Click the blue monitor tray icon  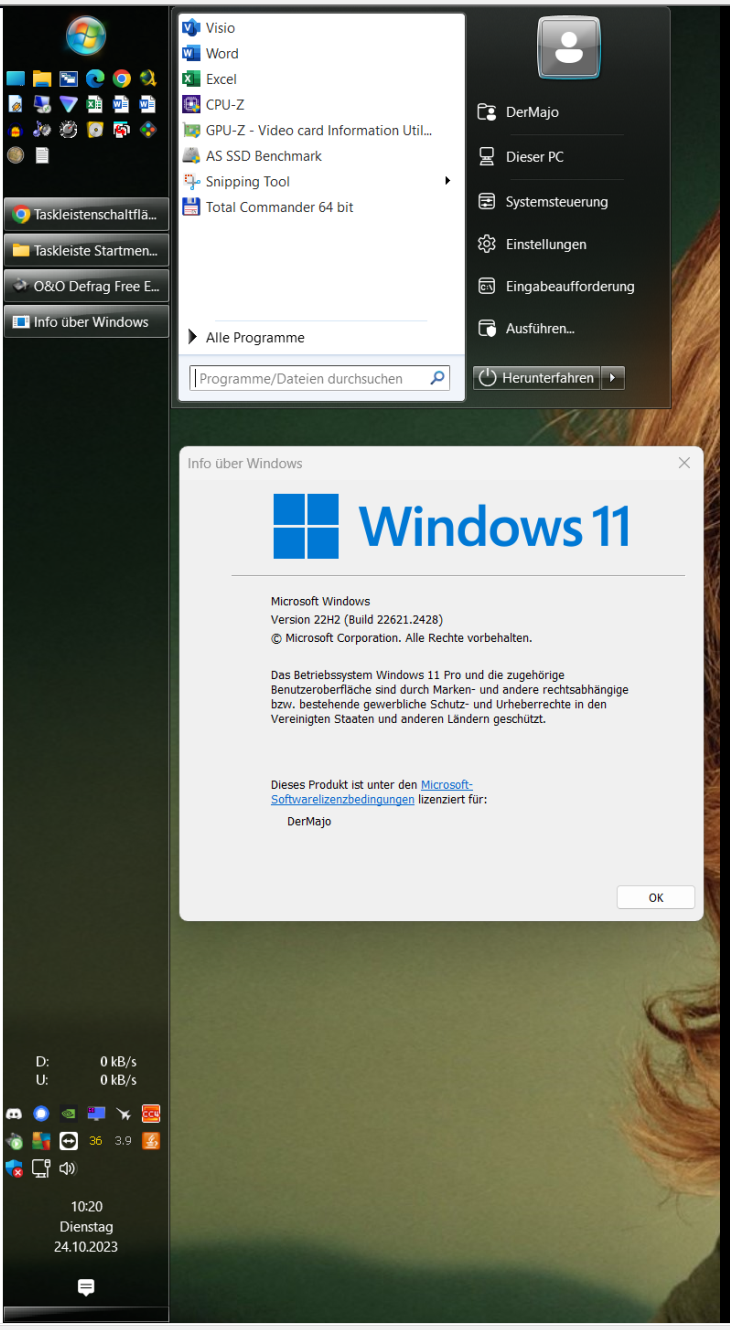(96, 1113)
